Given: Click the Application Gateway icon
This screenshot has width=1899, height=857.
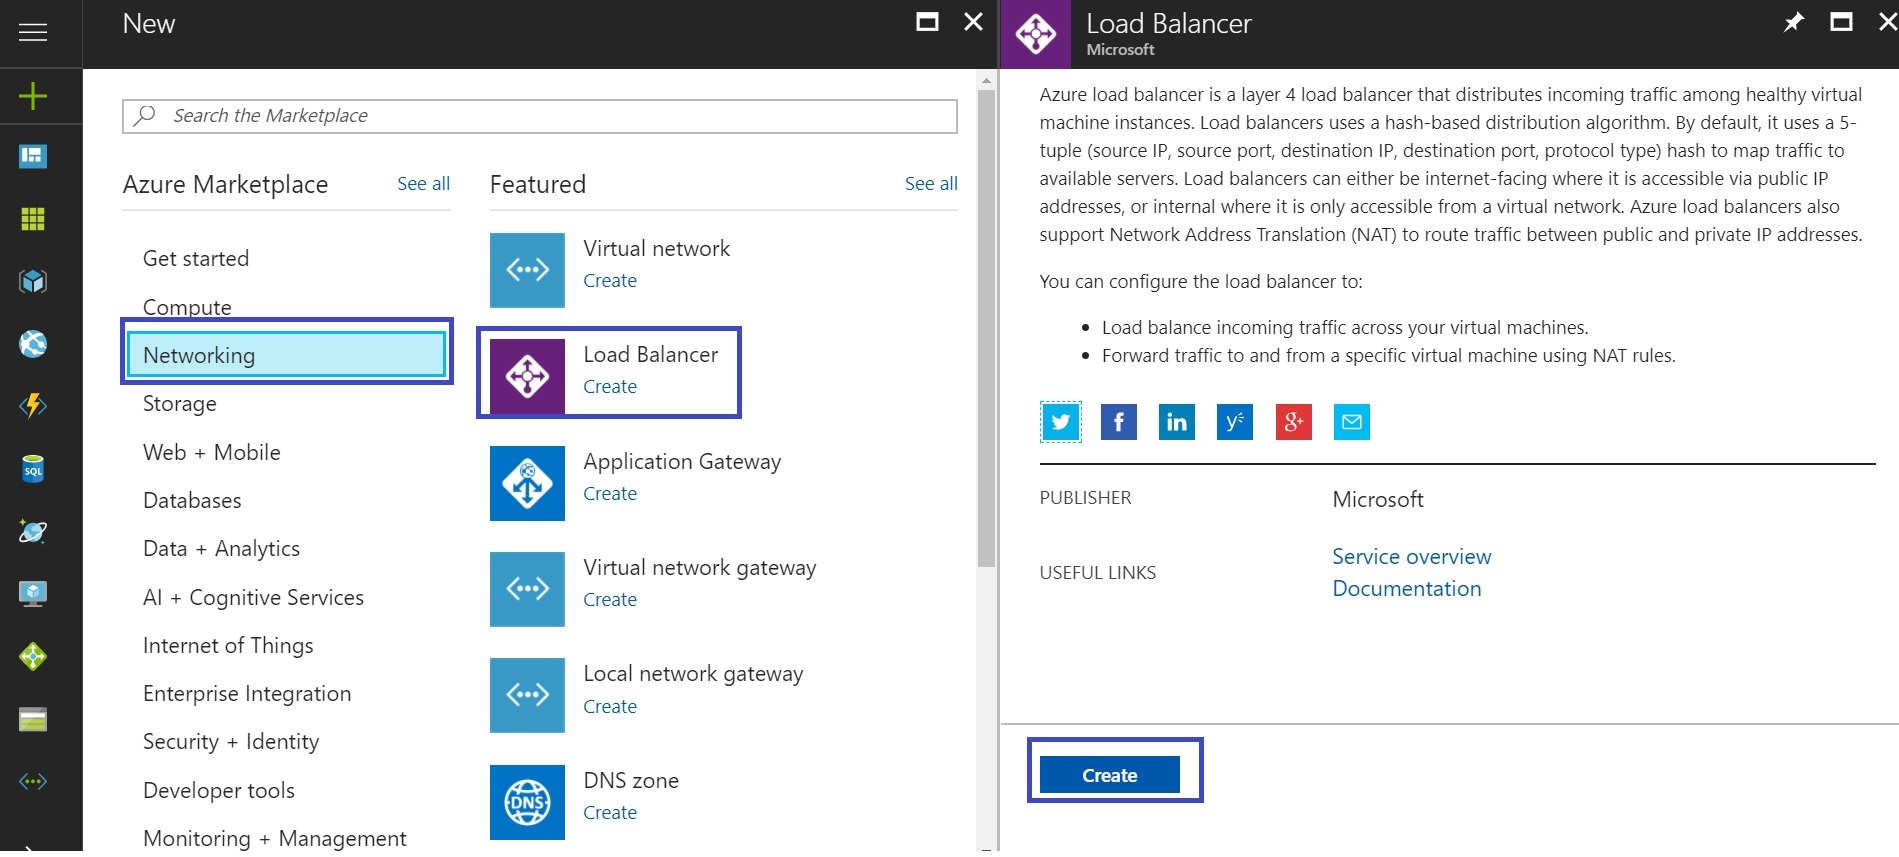Looking at the screenshot, I should pyautogui.click(x=527, y=484).
